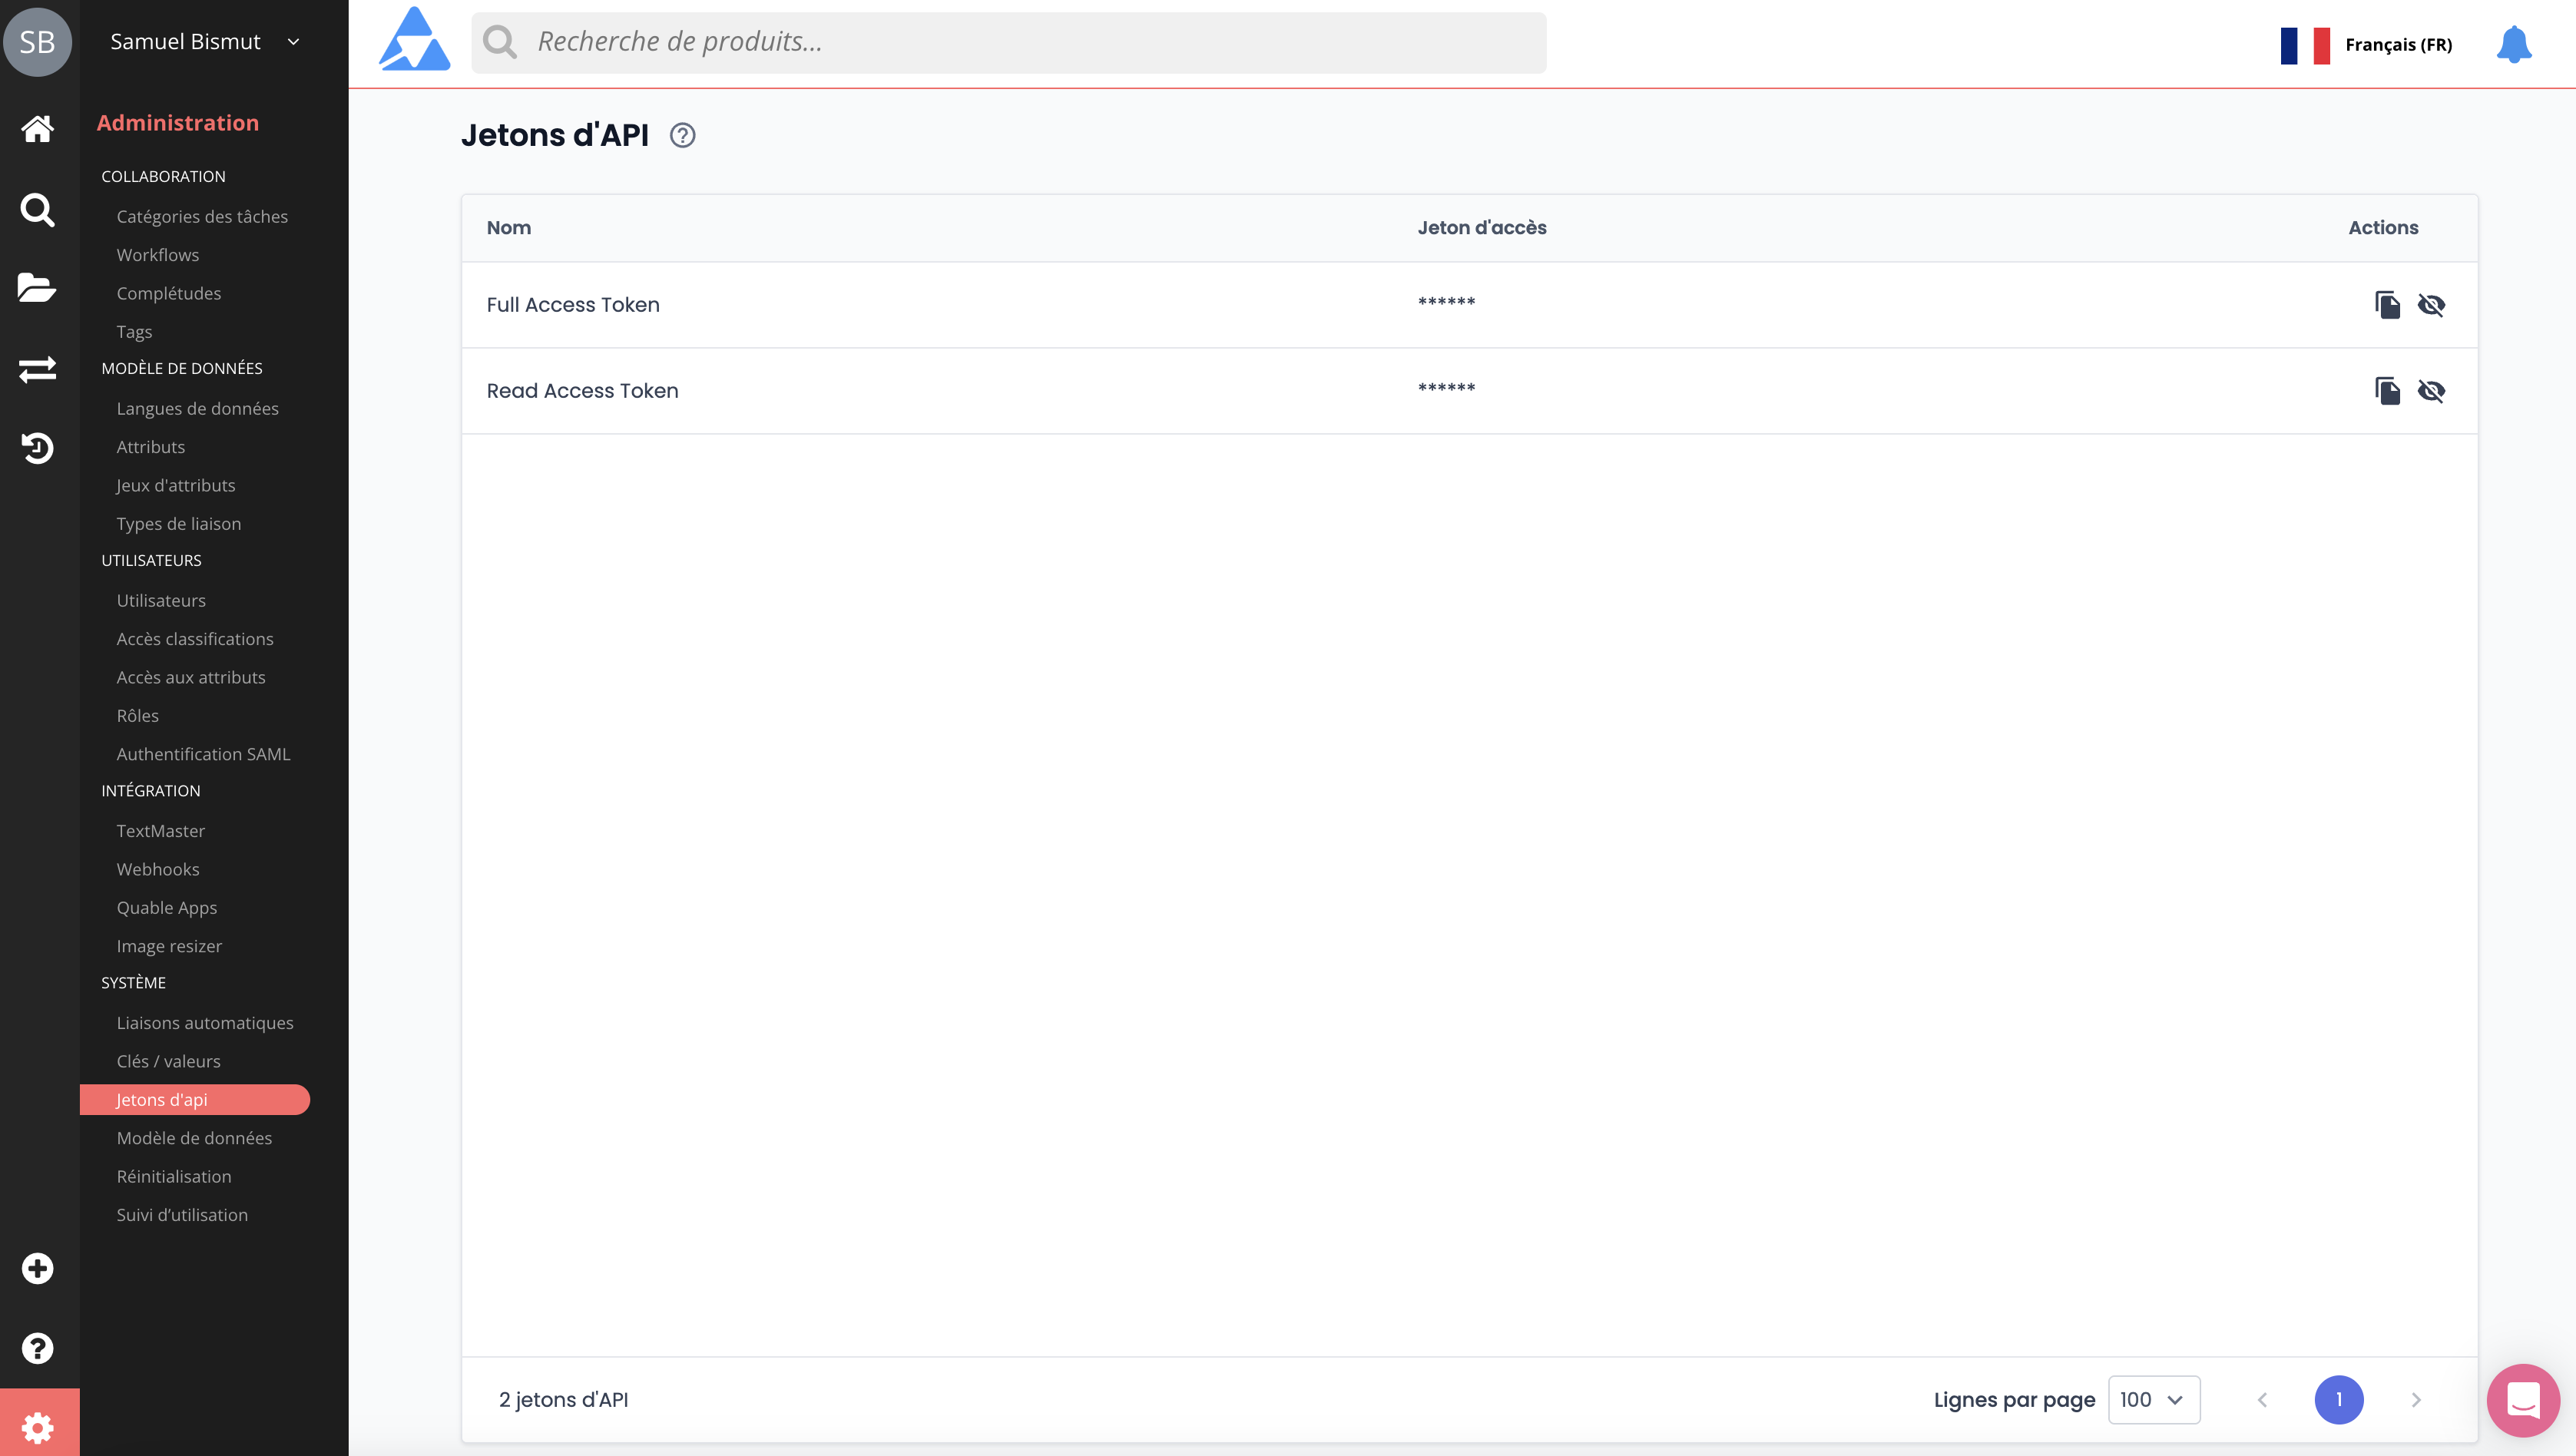Reveal the Full Access Token value
The image size is (2576, 1456).
pos(2431,305)
